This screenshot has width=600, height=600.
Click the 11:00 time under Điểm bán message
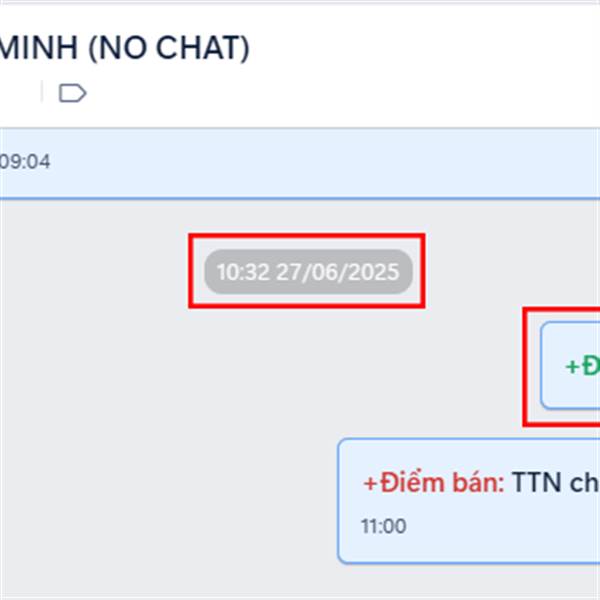click(x=383, y=526)
